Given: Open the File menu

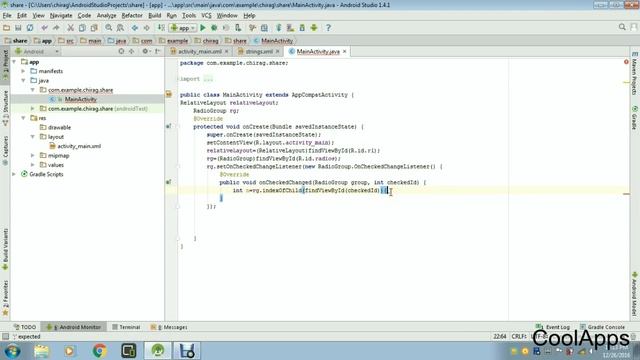Looking at the screenshot, I should [x=7, y=16].
